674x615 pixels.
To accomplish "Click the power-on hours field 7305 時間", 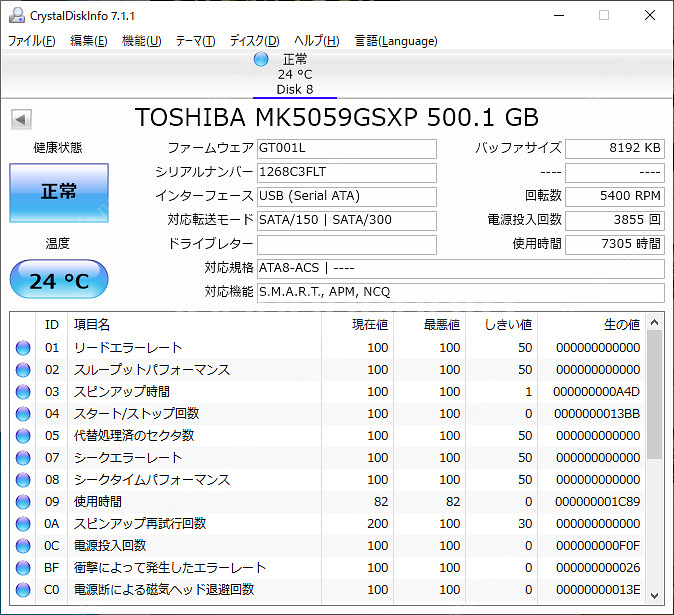I will pyautogui.click(x=615, y=245).
